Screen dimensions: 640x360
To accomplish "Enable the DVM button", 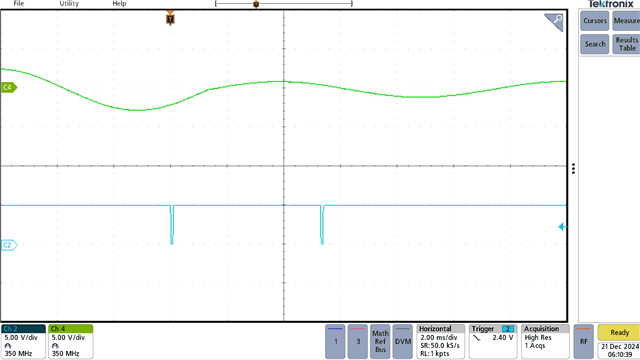I will 403,342.
